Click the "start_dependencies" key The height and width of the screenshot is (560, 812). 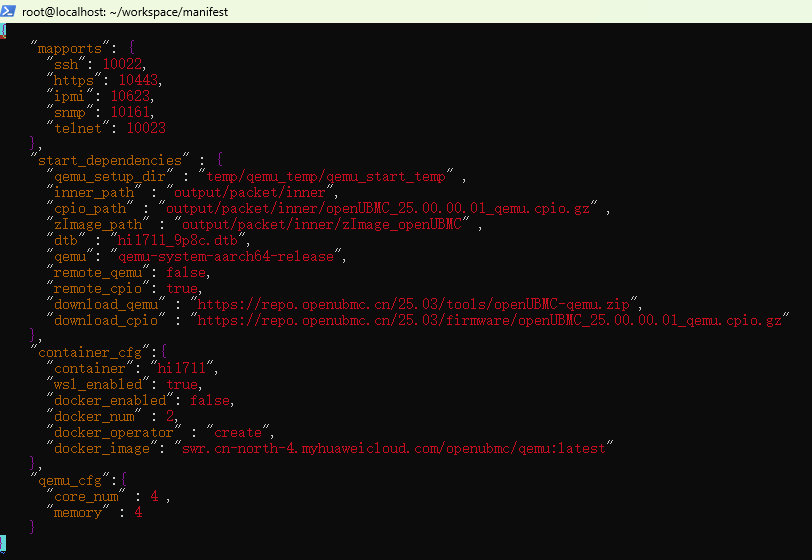[110, 160]
